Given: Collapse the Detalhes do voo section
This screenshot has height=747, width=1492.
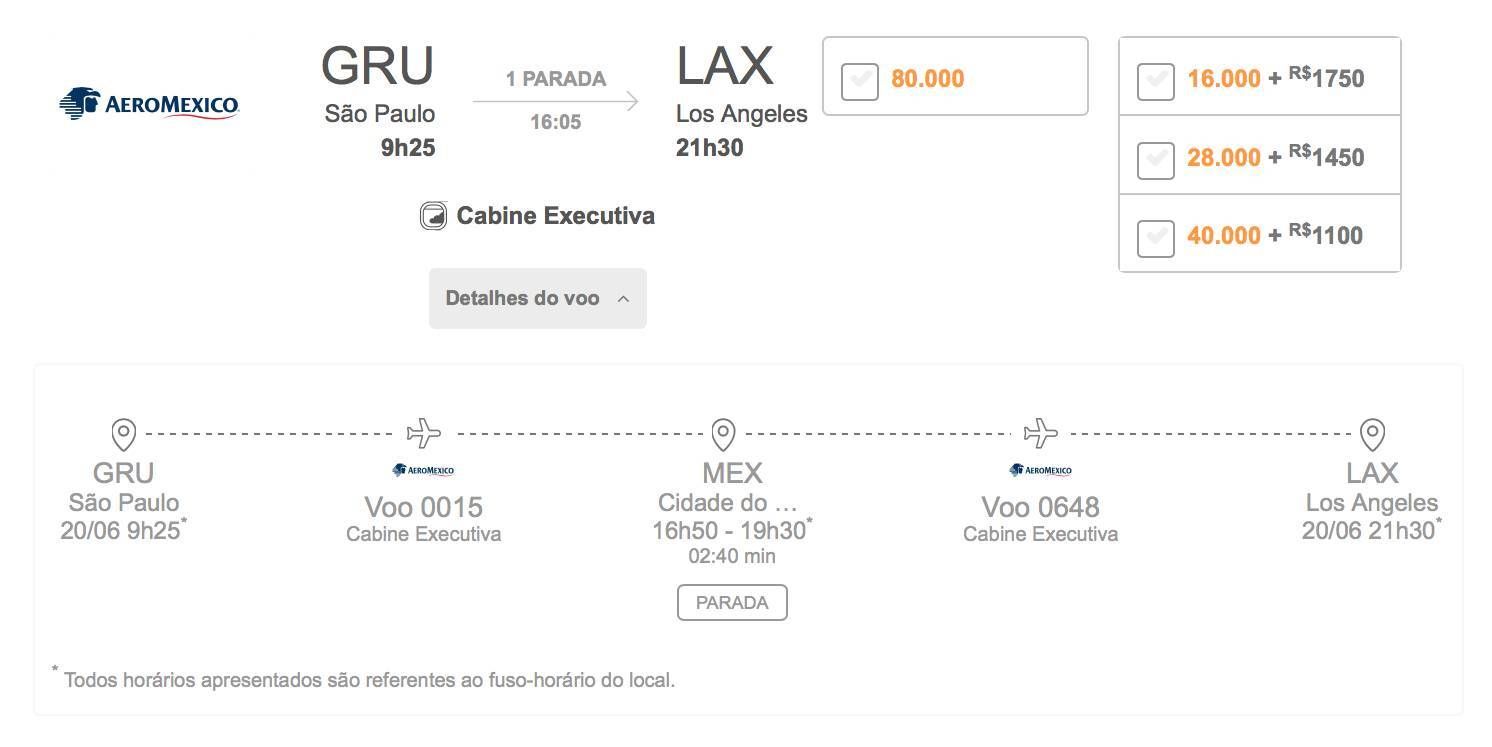Looking at the screenshot, I should [538, 298].
